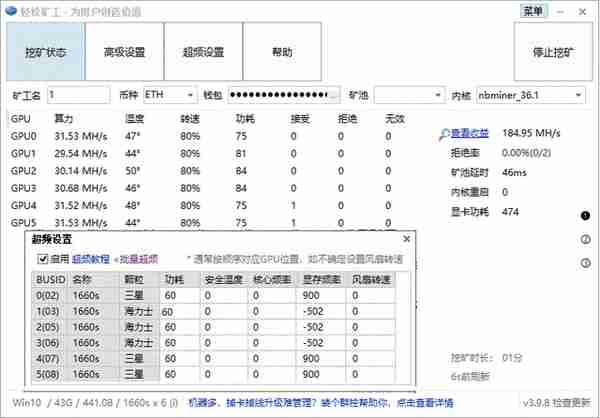600x418 pixels.
Task: Click the total hashrate 184.95 MH/s
Action: 531,134
